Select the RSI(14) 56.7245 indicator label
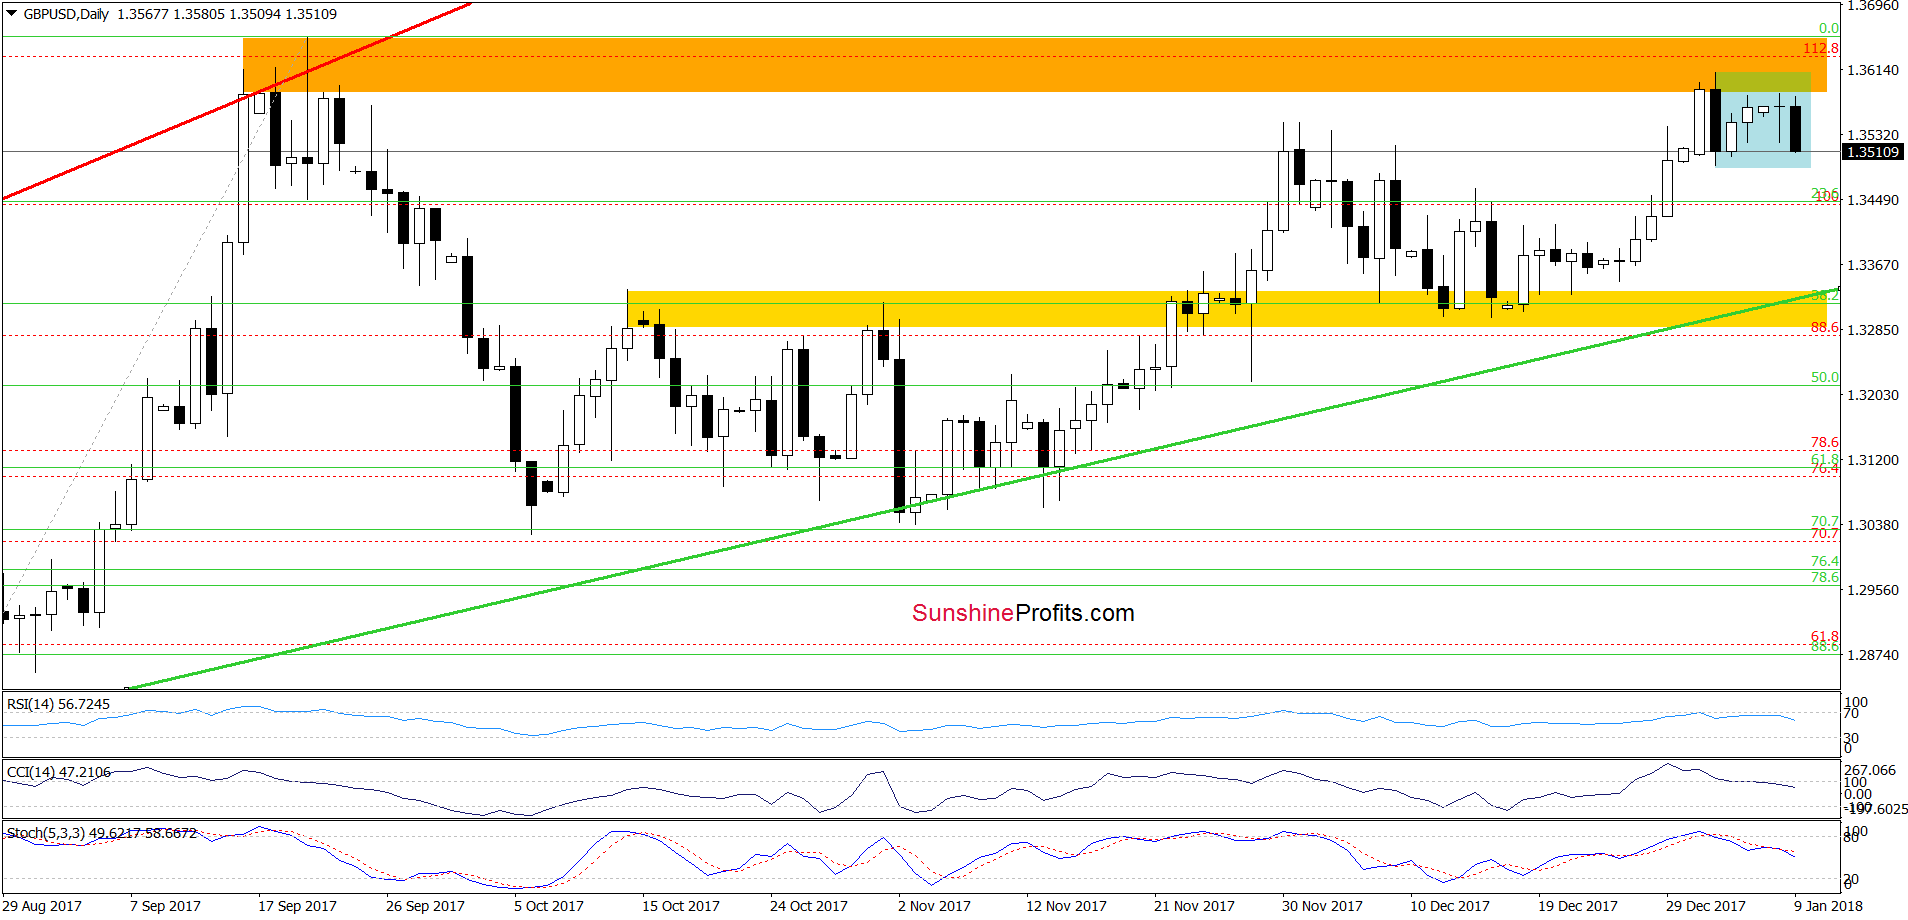The height and width of the screenshot is (920, 1908). [x=58, y=704]
